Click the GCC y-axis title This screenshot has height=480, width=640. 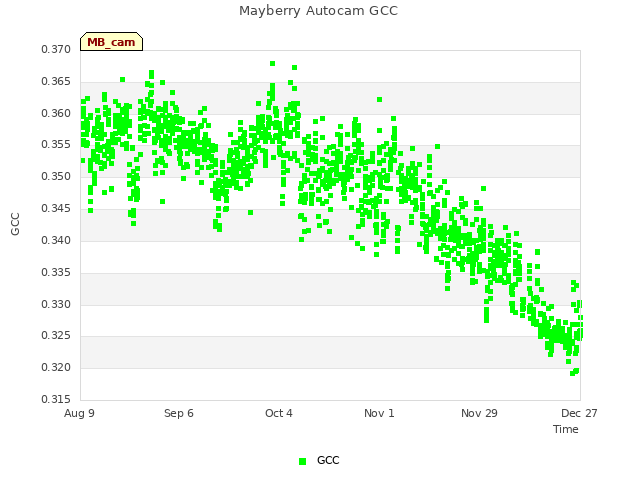15,224
